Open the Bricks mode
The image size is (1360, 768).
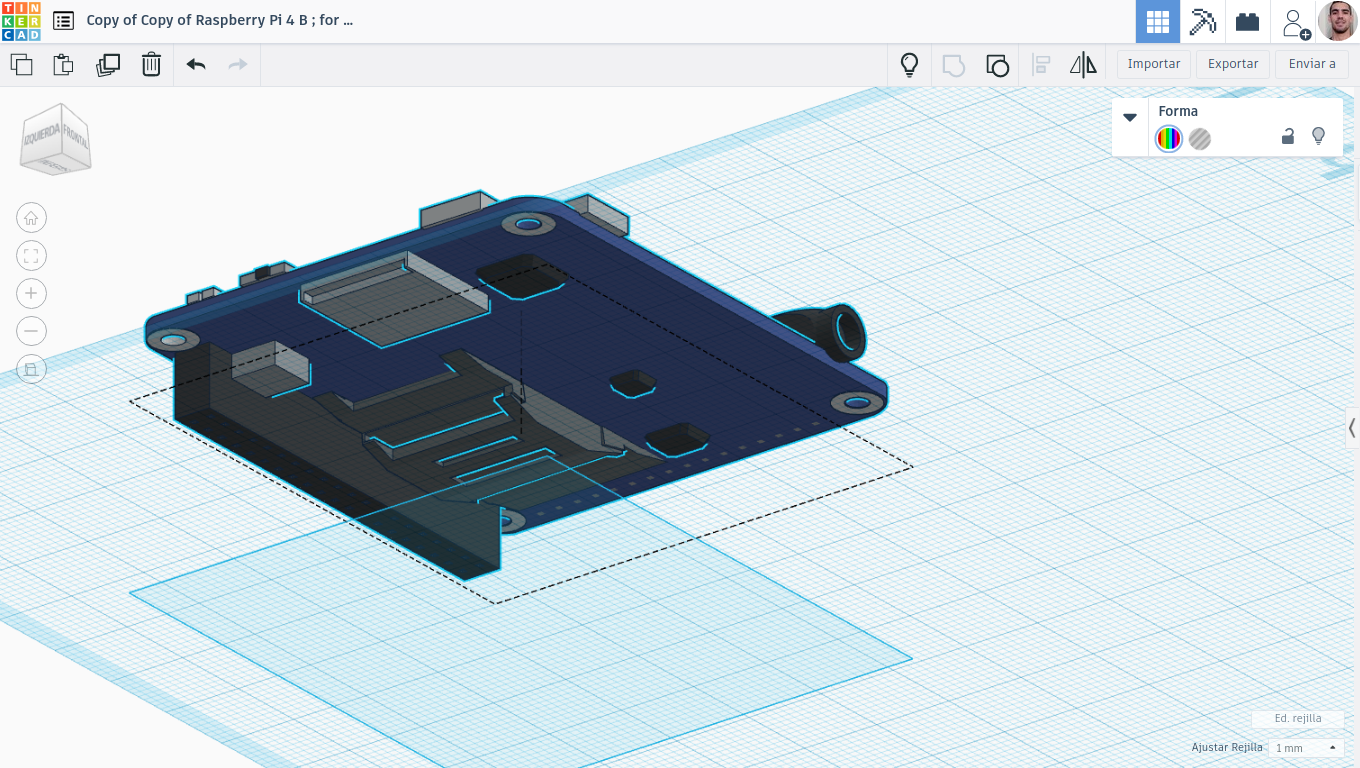point(1247,21)
